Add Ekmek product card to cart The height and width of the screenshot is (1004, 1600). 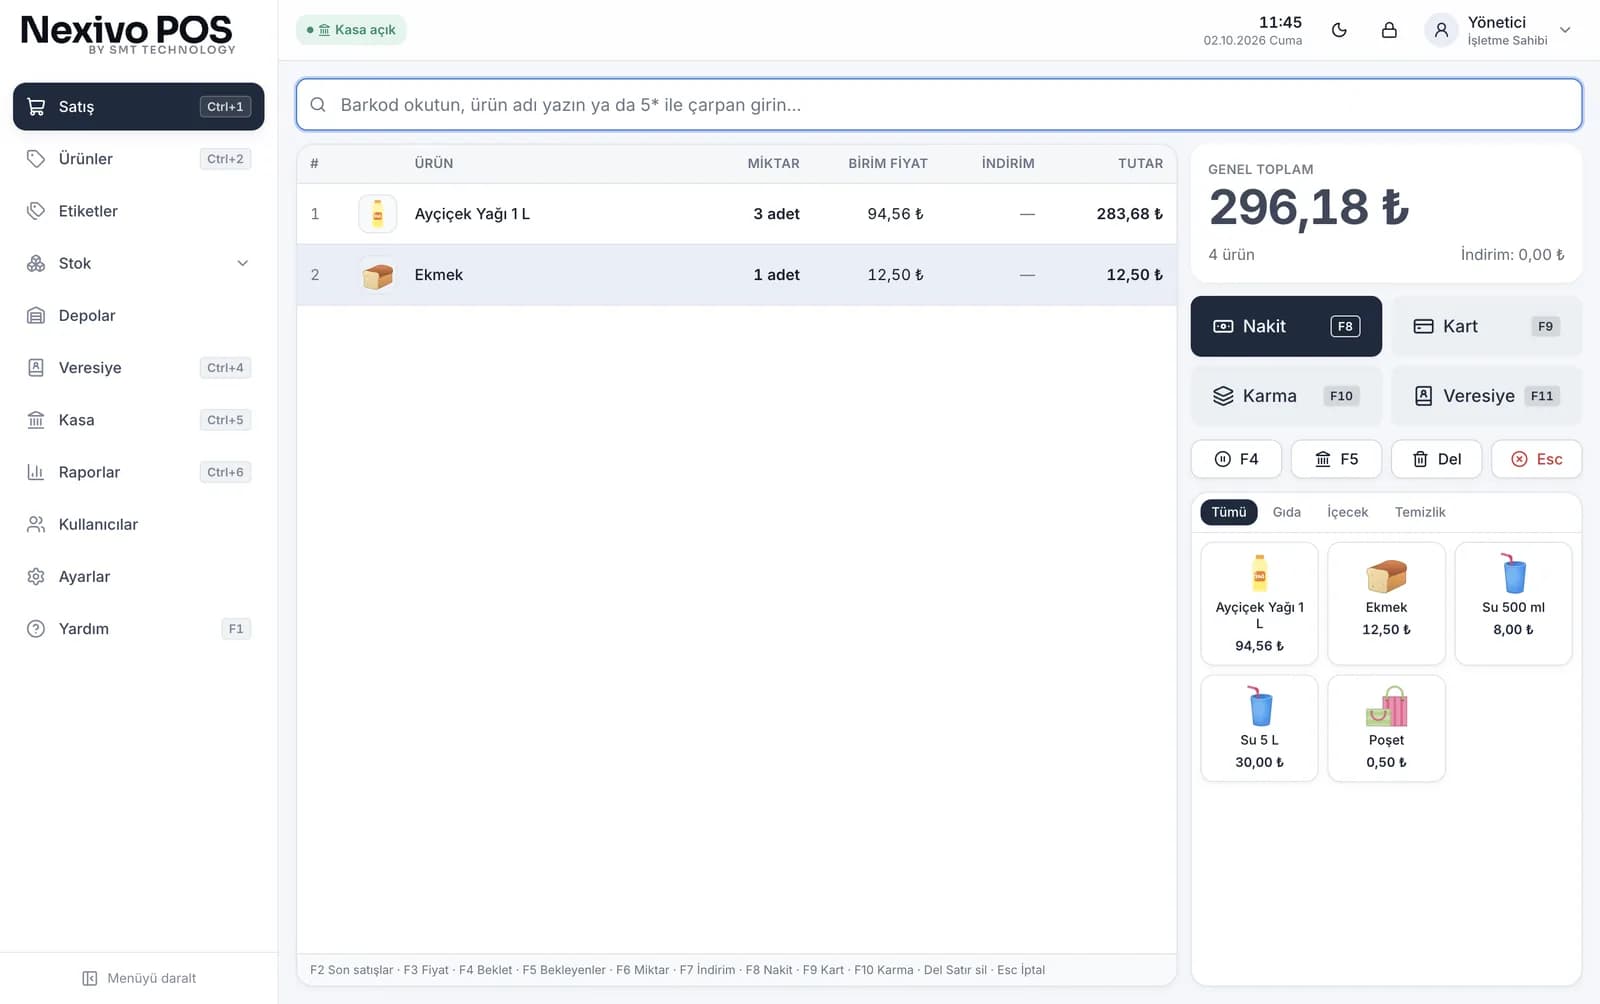[1386, 604]
